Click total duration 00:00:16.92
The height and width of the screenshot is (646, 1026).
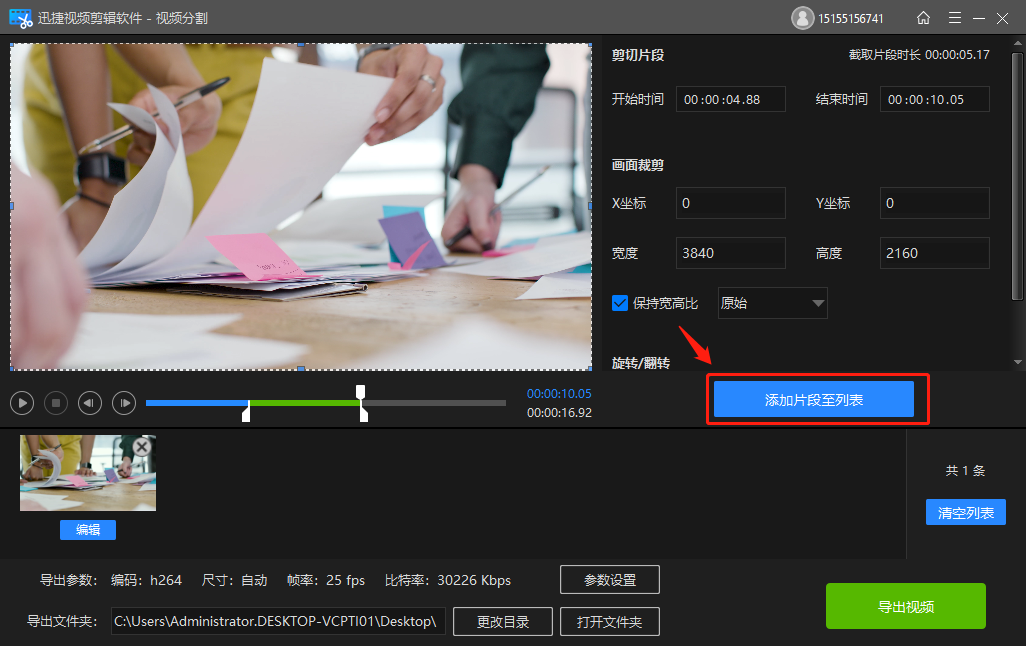[x=559, y=413]
